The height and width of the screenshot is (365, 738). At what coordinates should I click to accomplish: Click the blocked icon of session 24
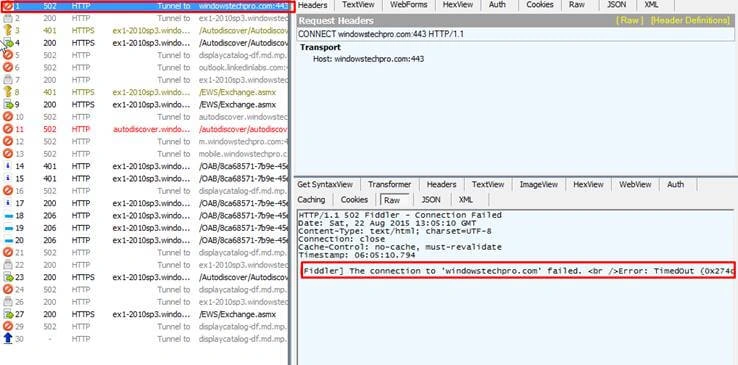tap(8, 290)
